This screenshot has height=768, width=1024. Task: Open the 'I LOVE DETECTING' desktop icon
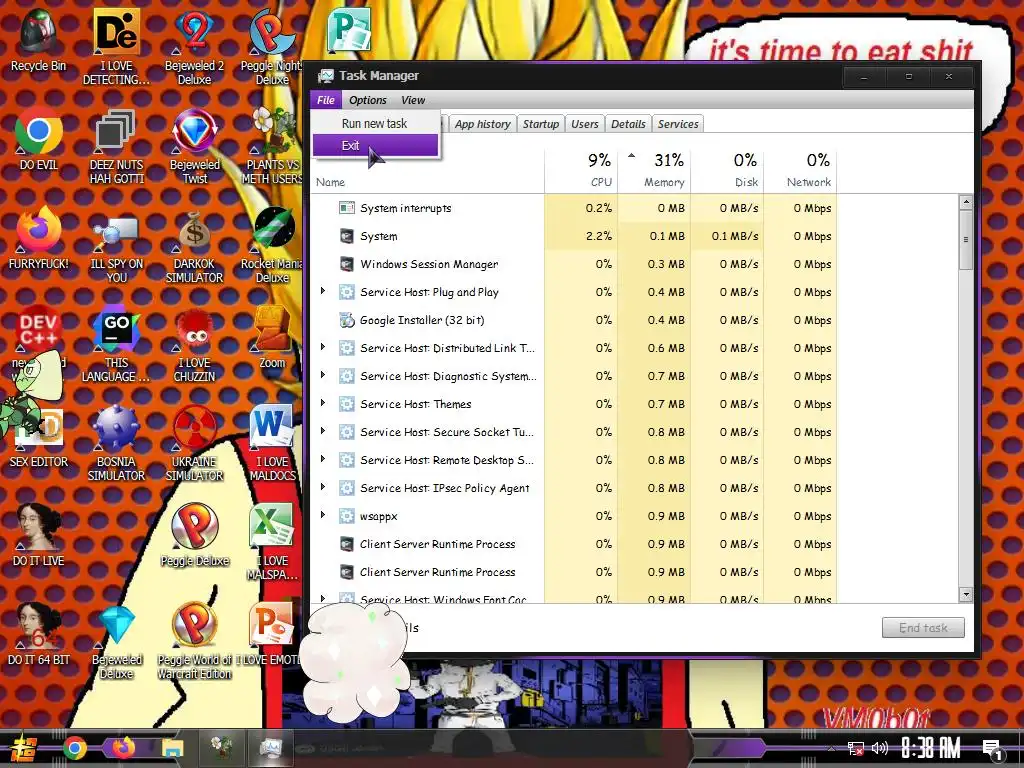click(x=116, y=46)
